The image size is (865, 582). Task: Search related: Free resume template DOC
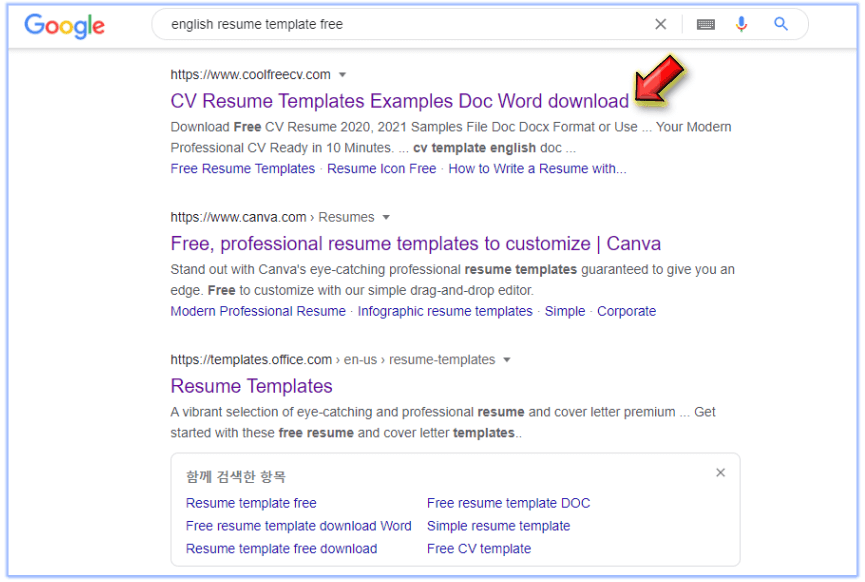tap(509, 503)
